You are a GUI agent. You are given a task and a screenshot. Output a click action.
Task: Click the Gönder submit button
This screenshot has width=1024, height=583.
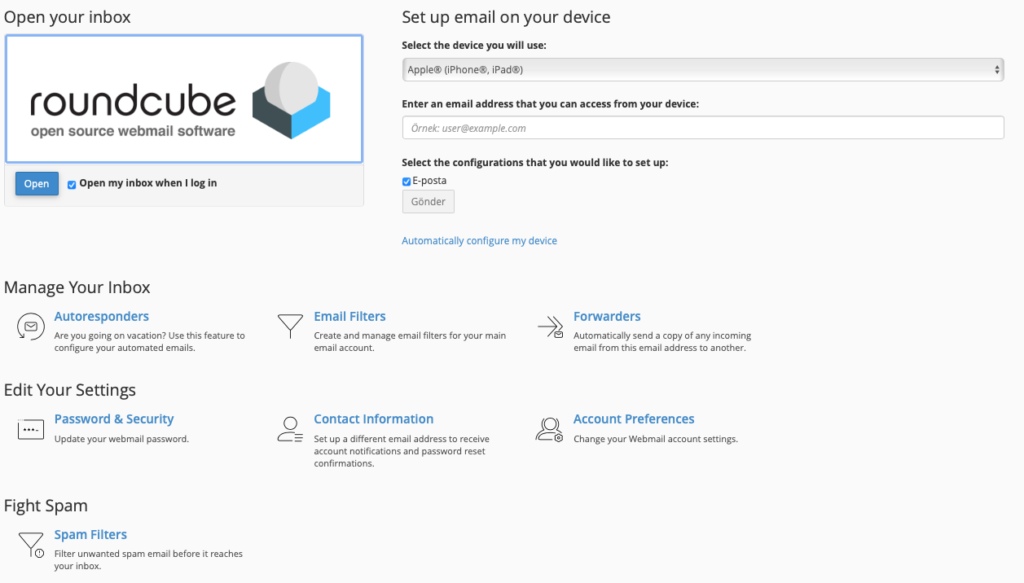[x=428, y=202]
